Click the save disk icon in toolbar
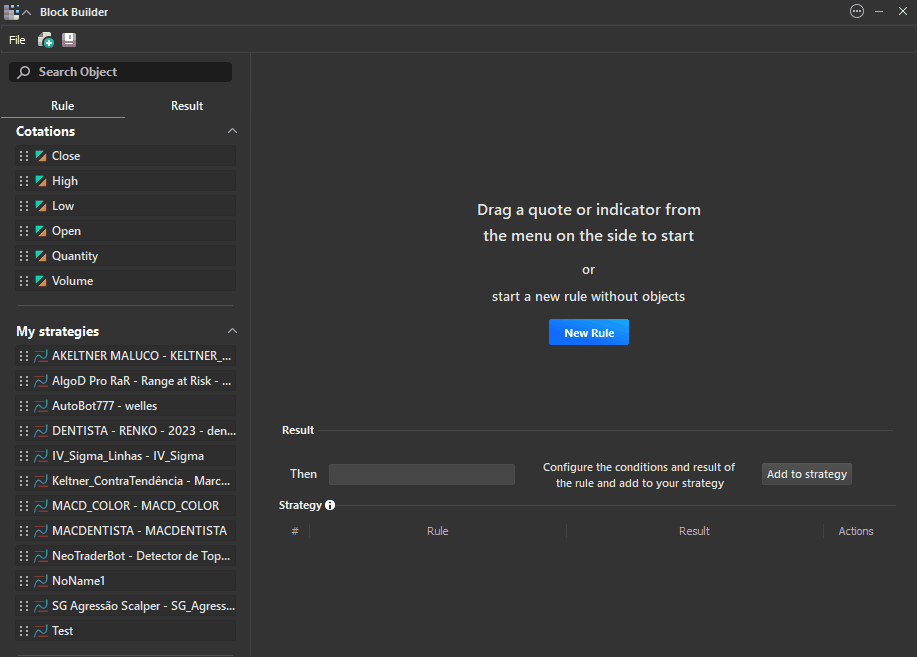The height and width of the screenshot is (657, 917). (x=69, y=40)
